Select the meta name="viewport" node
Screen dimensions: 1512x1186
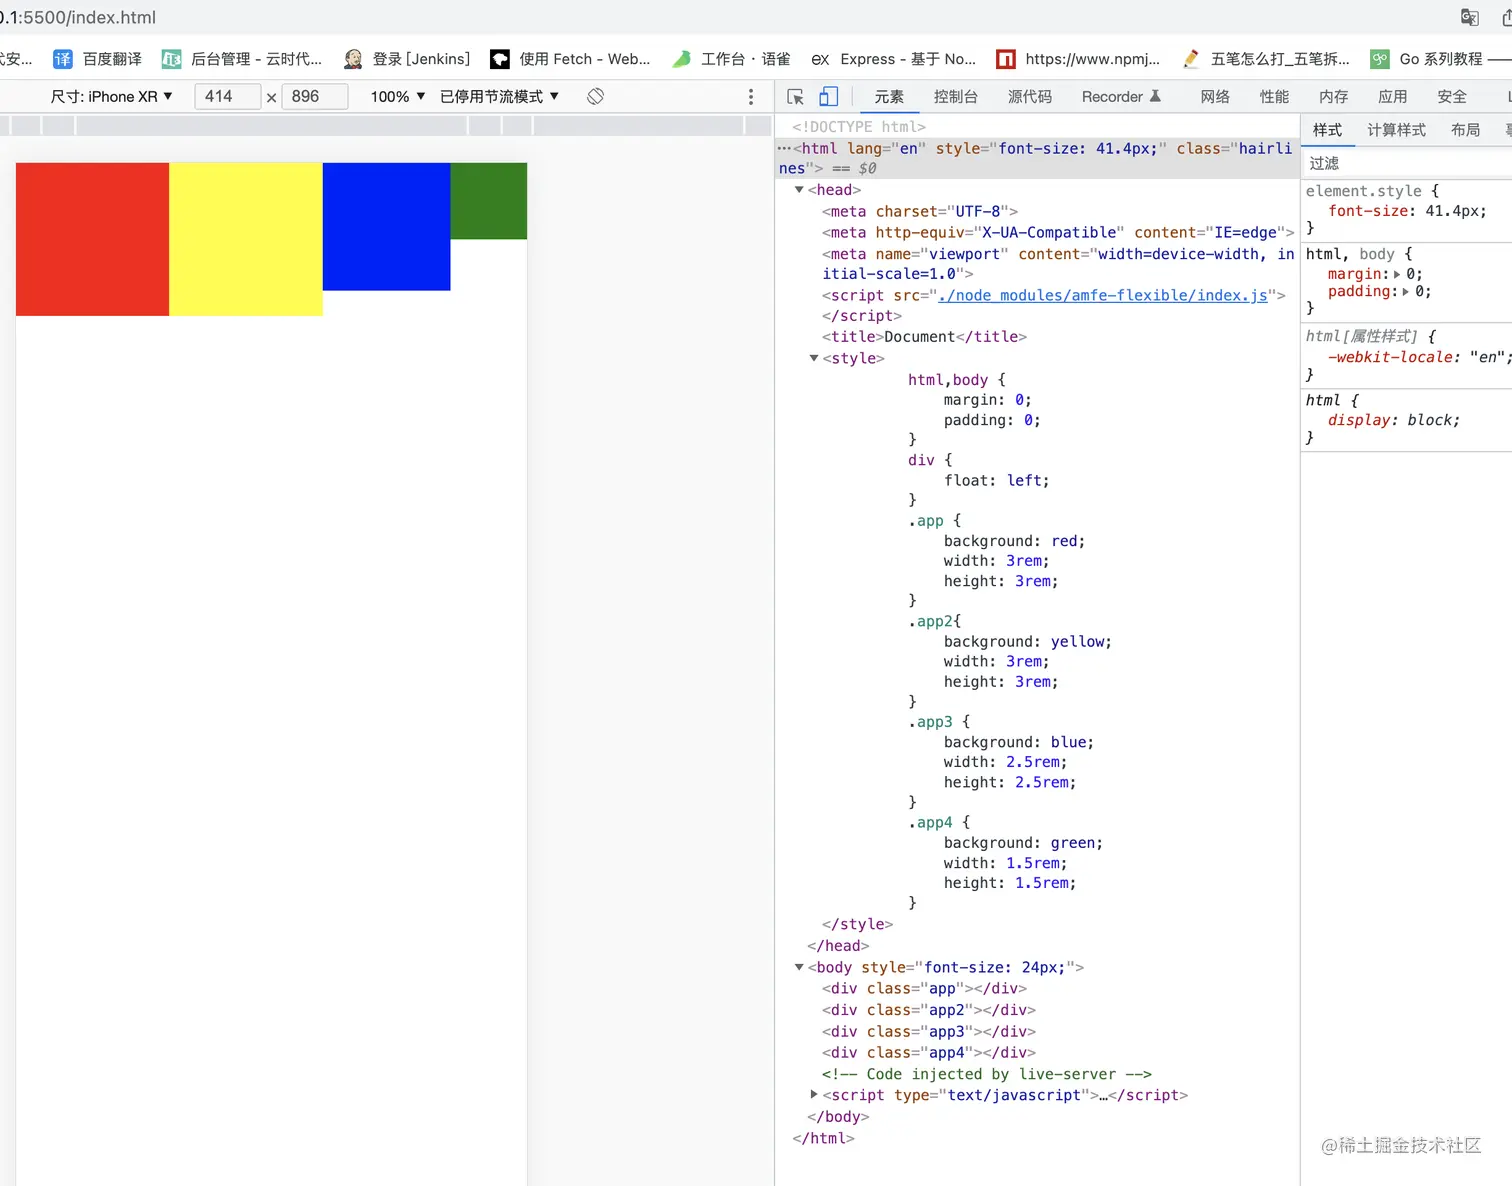(1058, 264)
